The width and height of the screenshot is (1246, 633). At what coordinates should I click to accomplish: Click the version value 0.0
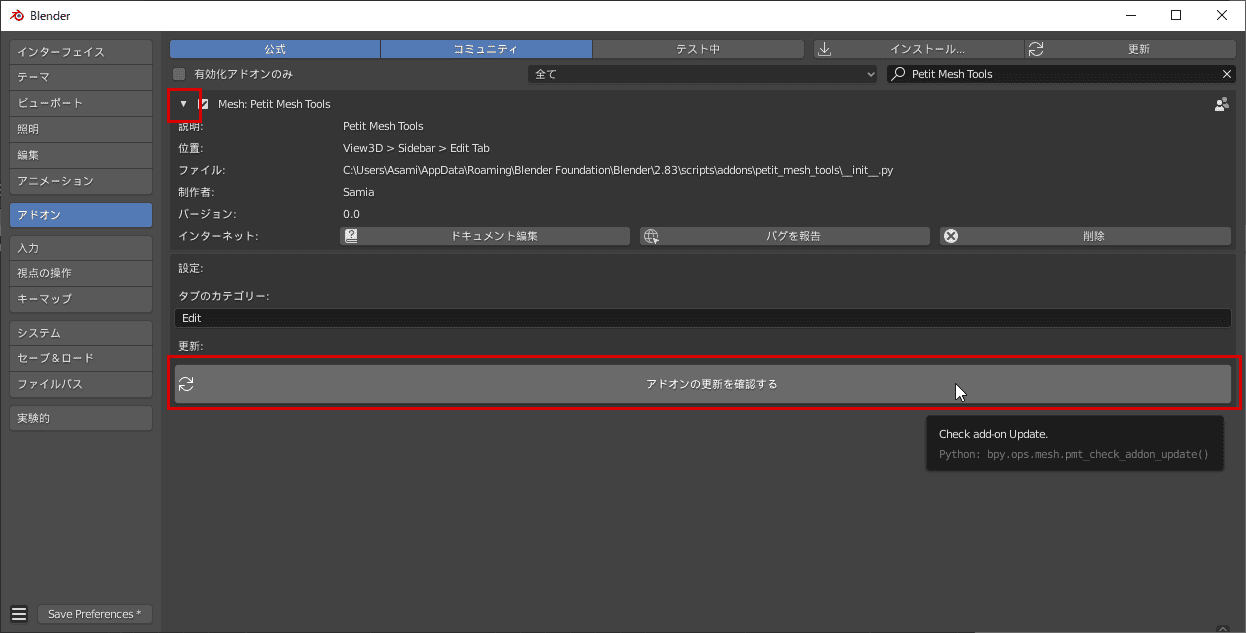click(x=351, y=214)
